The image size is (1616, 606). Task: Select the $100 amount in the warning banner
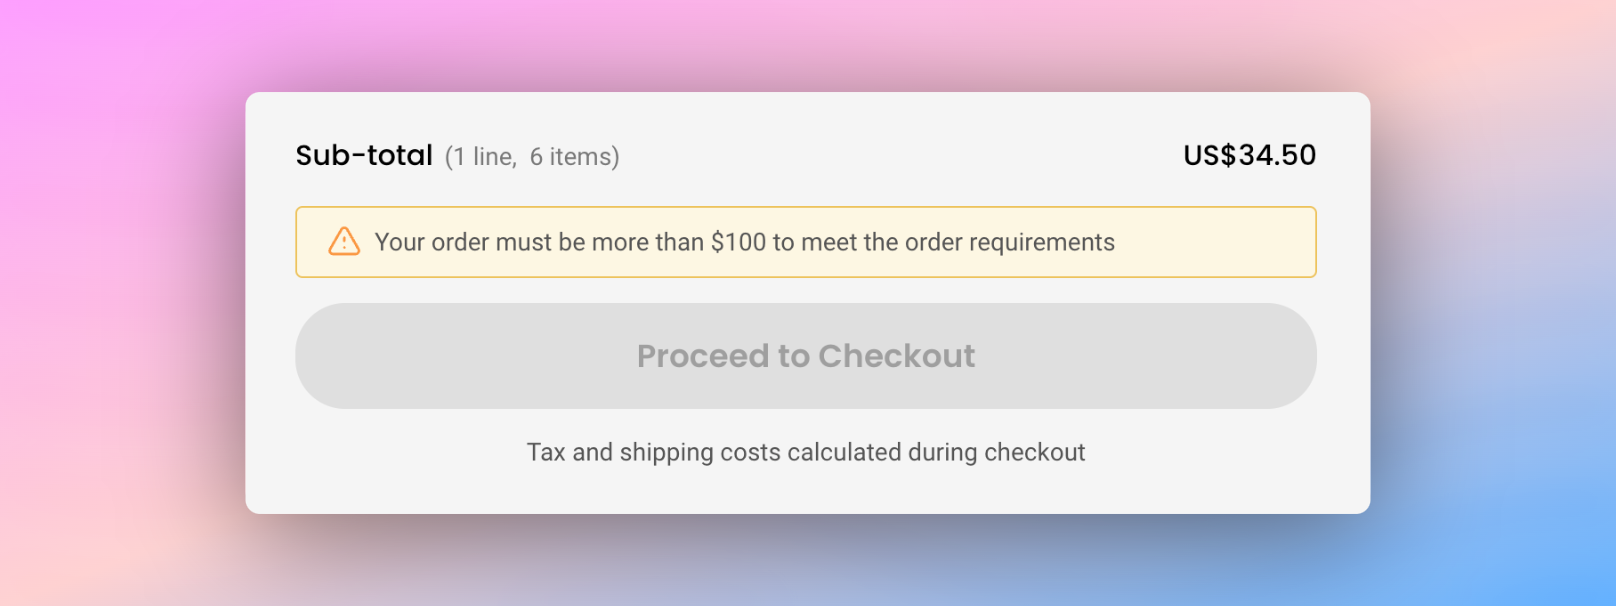coord(736,242)
